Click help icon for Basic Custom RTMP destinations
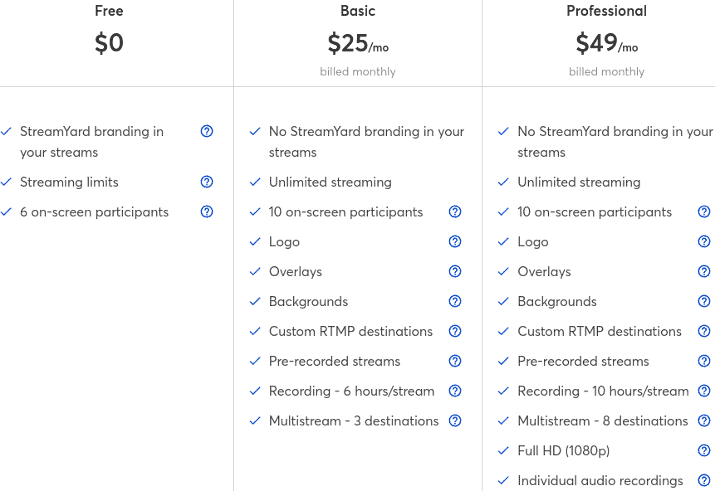Viewport: 715px width, 491px height. click(x=455, y=331)
